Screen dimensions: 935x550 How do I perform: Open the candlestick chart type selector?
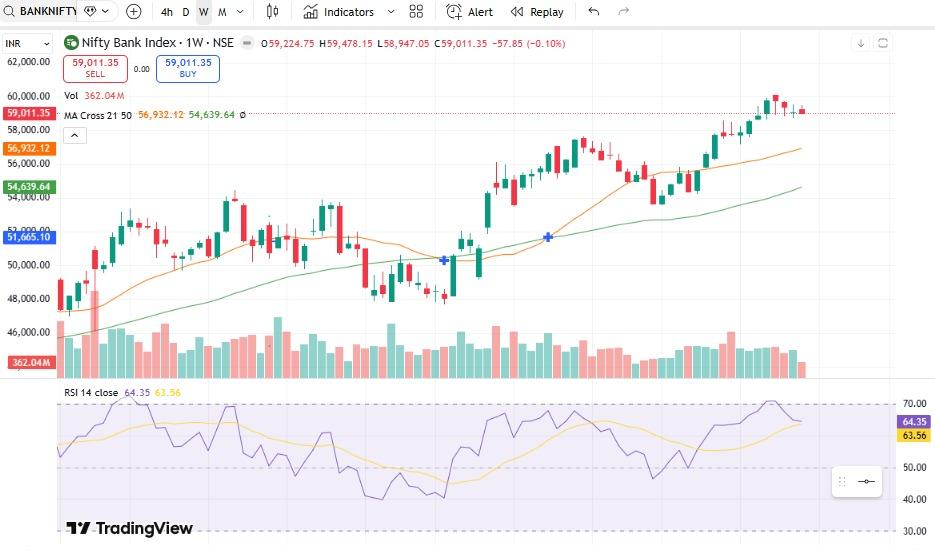click(273, 11)
